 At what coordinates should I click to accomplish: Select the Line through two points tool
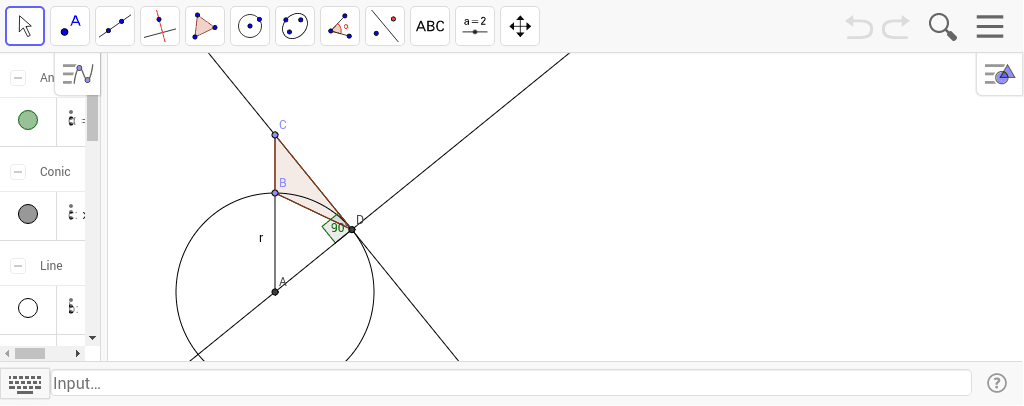pos(115,26)
